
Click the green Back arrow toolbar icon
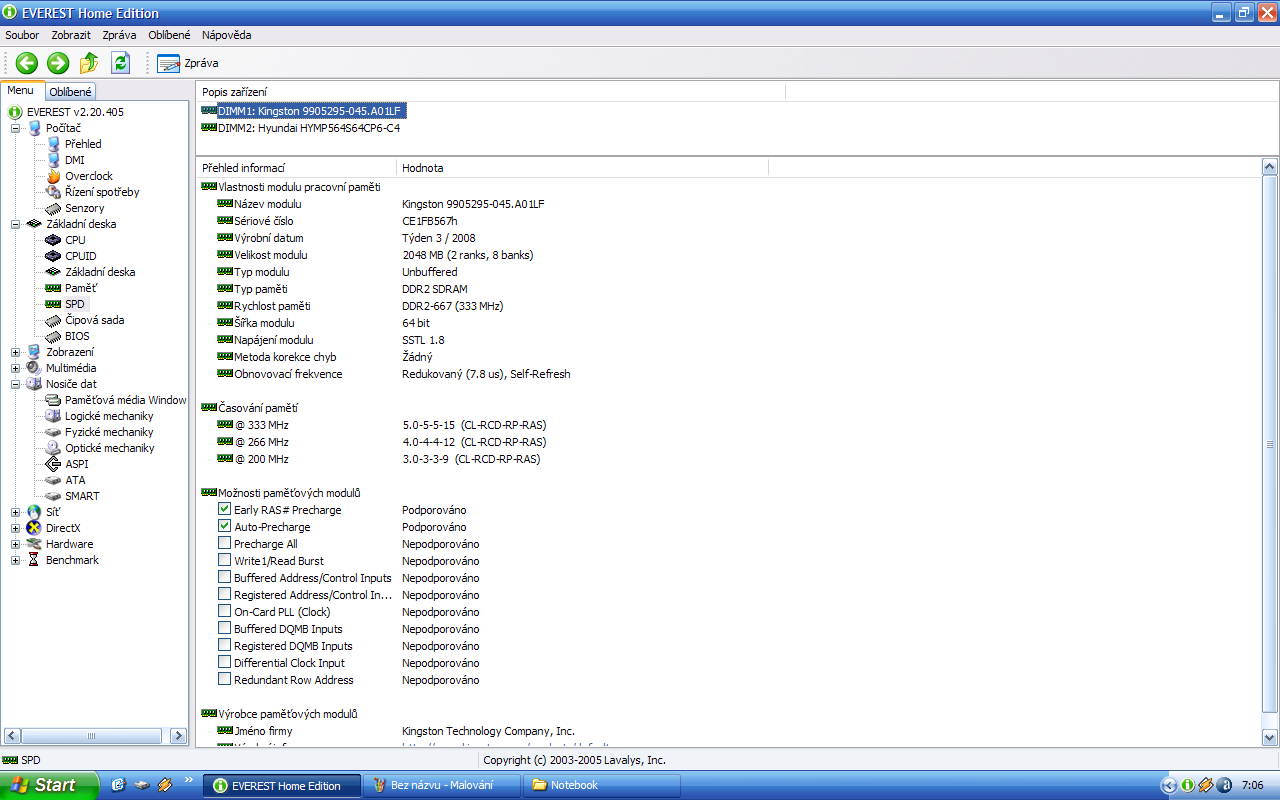coord(26,63)
